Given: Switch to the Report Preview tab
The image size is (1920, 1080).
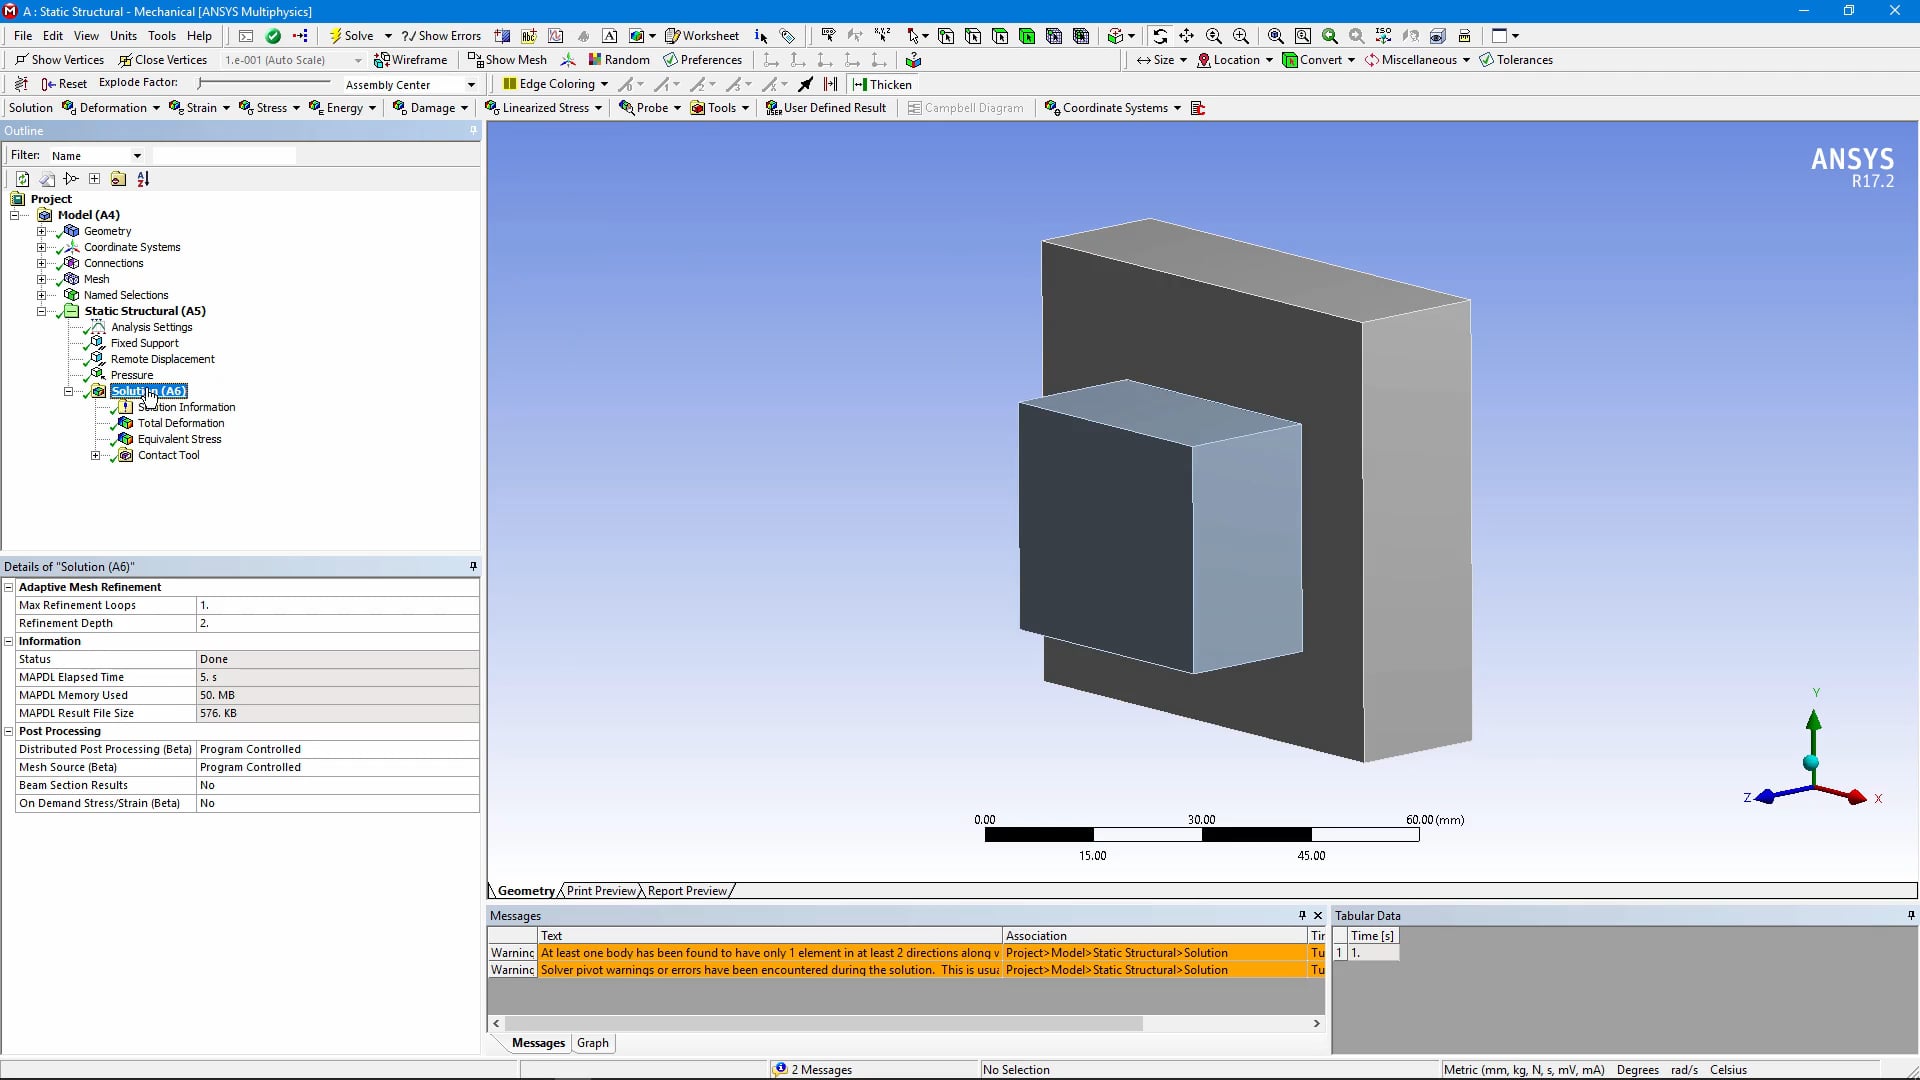Looking at the screenshot, I should tap(687, 891).
